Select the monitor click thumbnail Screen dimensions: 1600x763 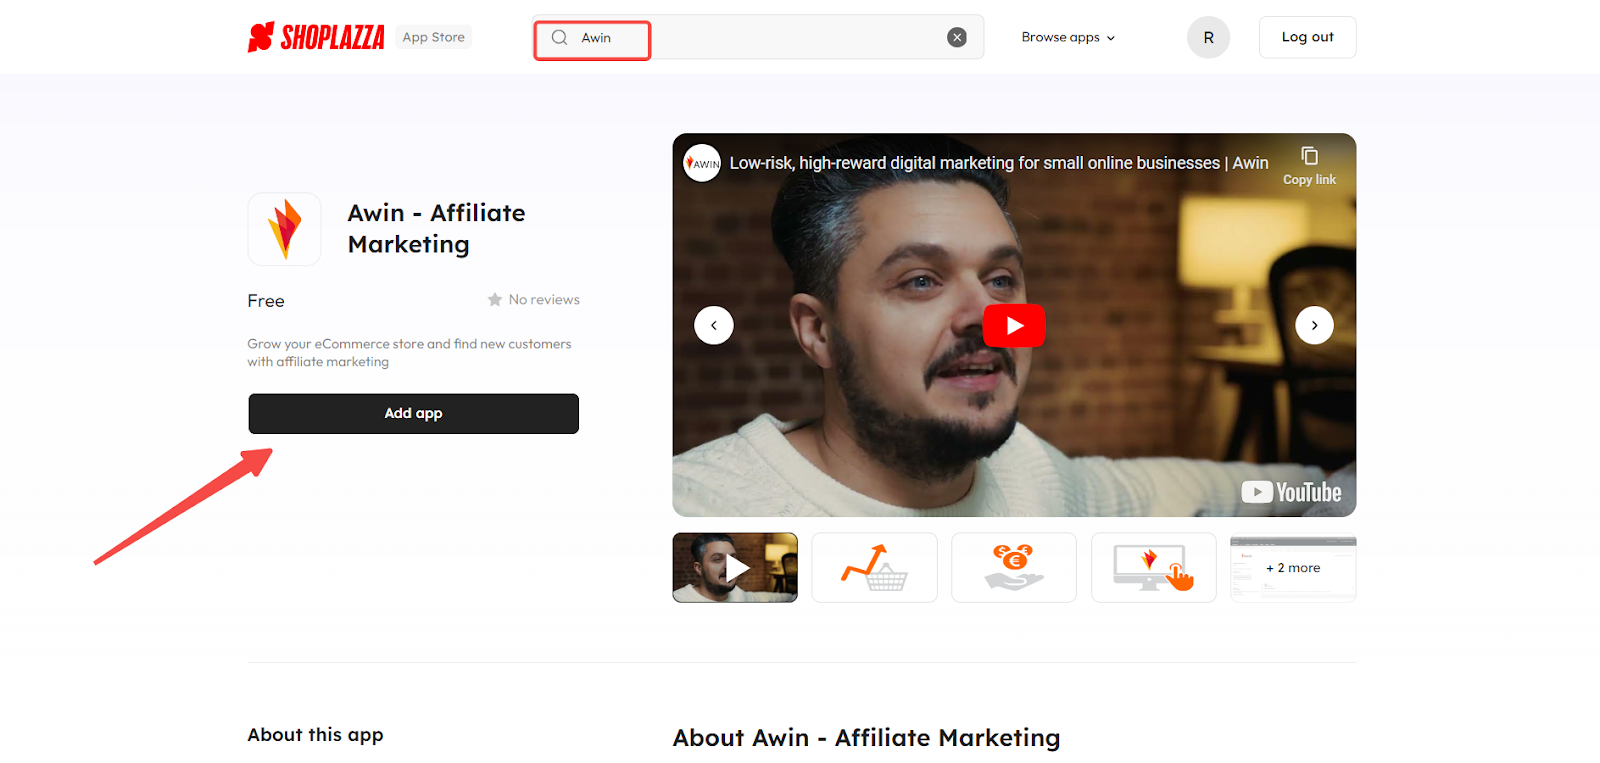(x=1153, y=567)
